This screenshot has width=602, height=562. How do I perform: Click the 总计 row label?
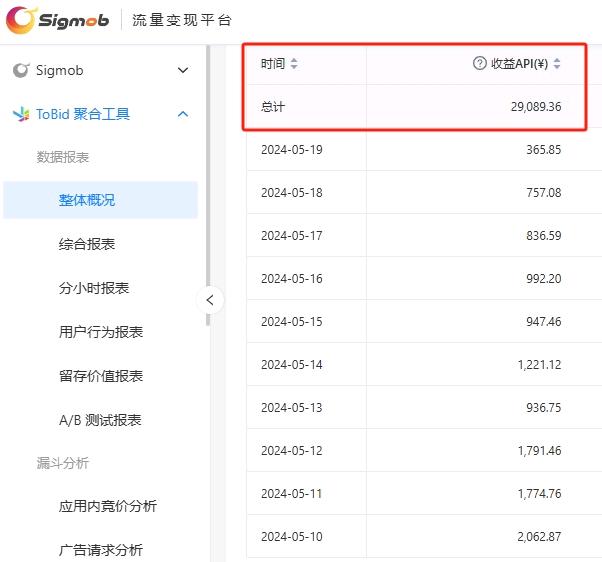[x=273, y=107]
